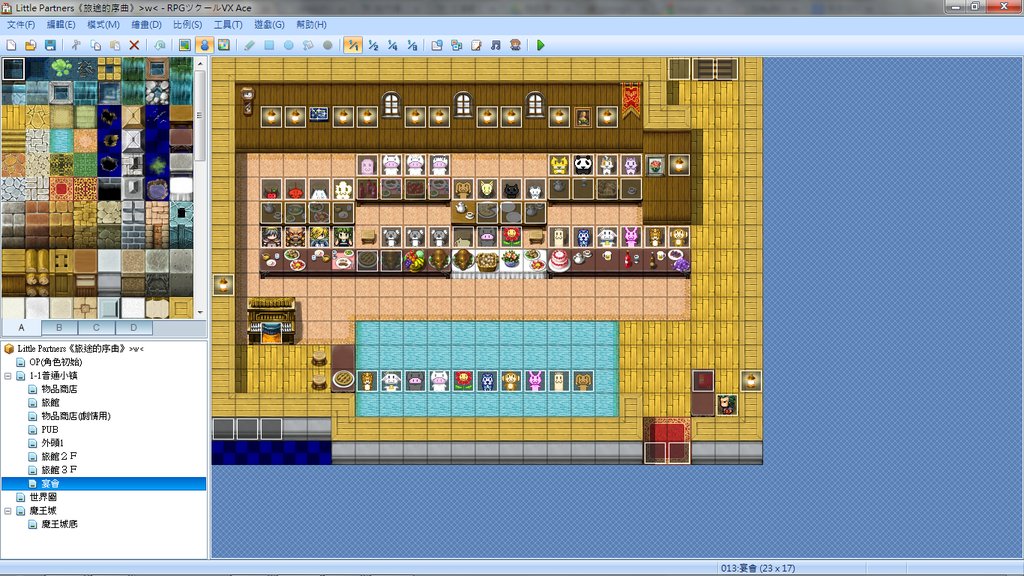Screen dimensions: 1024x576
Task: Select the 世界圖 map
Action: click(42, 497)
